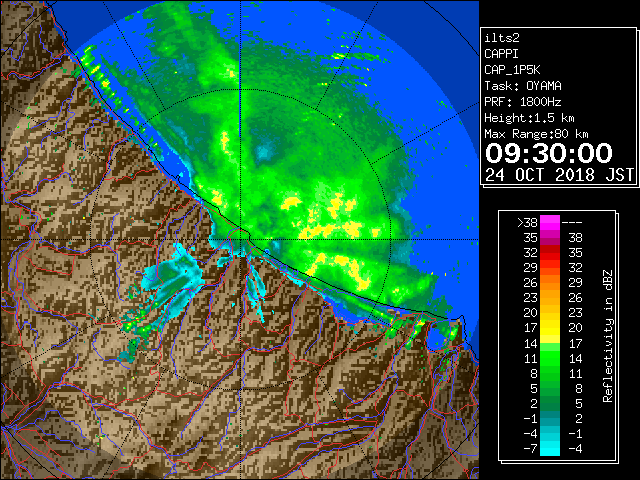Click the '24 OCT 2018 JST' date
The image size is (640, 480).
tap(560, 175)
